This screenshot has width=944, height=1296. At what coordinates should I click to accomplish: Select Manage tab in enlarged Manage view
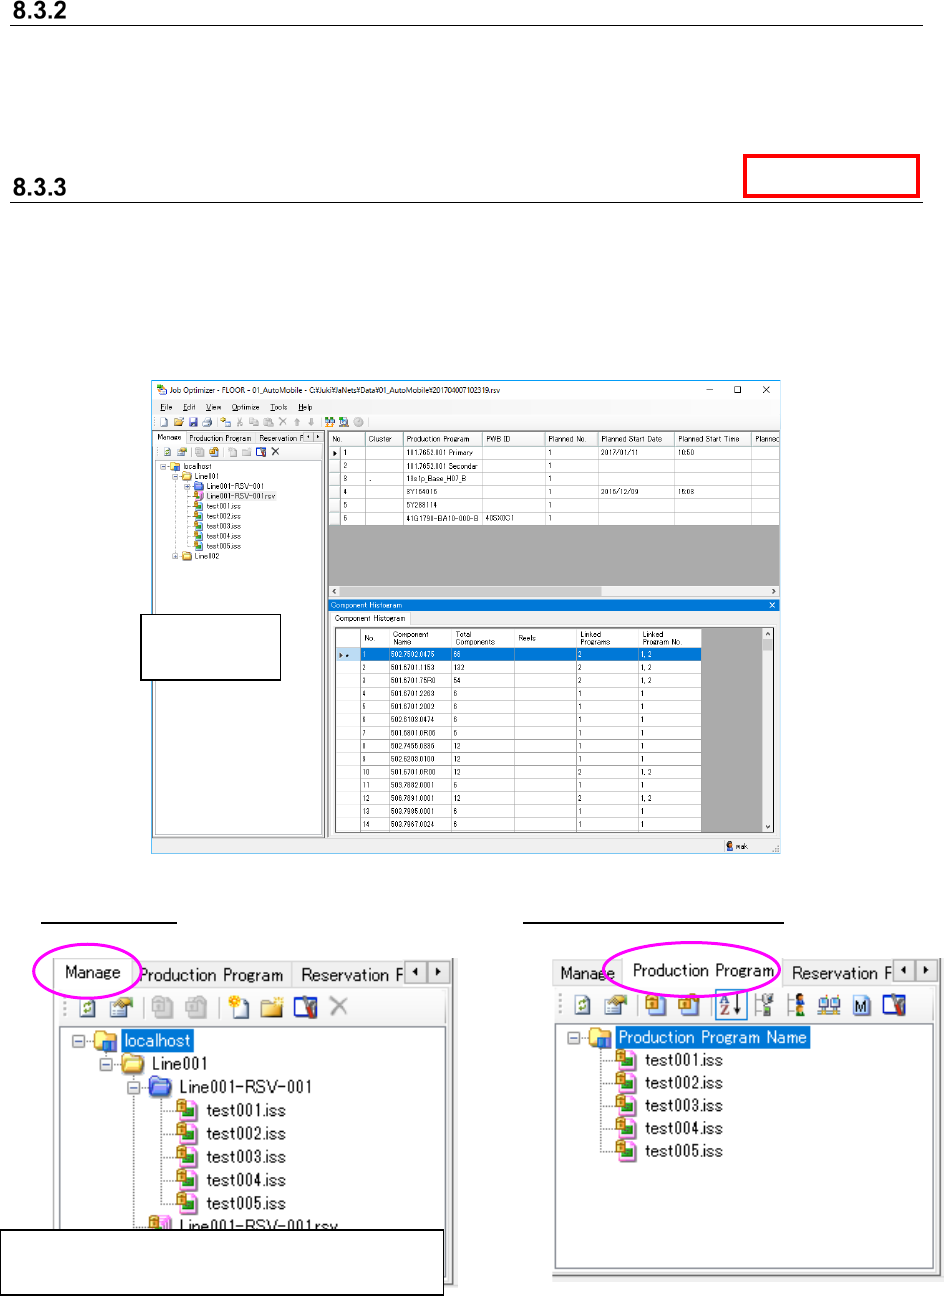point(93,972)
